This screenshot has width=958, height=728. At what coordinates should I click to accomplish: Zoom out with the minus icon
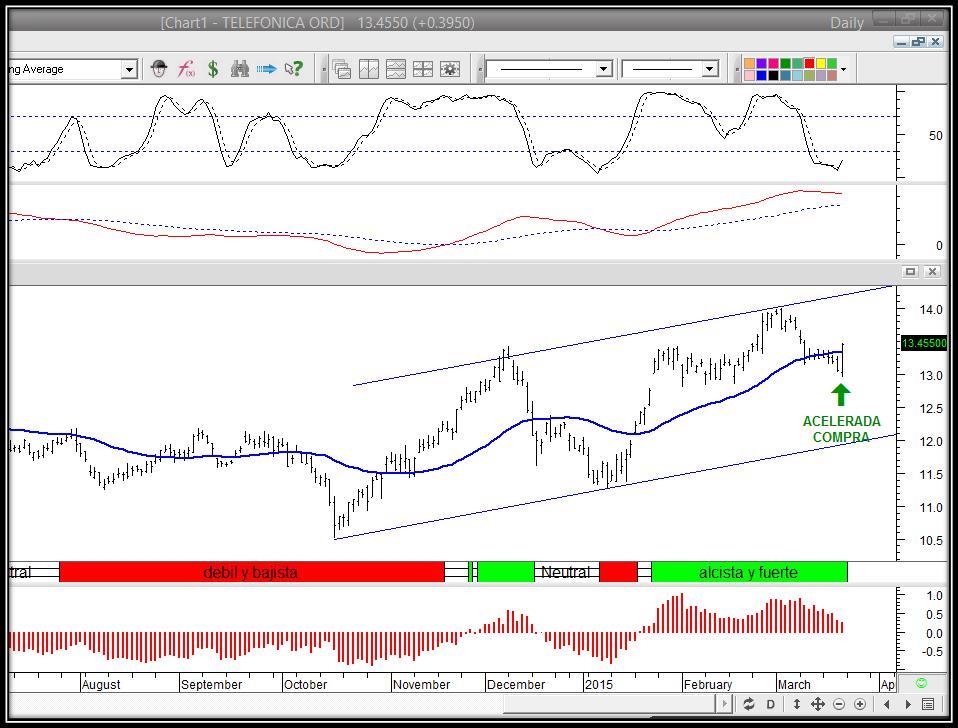tap(839, 704)
